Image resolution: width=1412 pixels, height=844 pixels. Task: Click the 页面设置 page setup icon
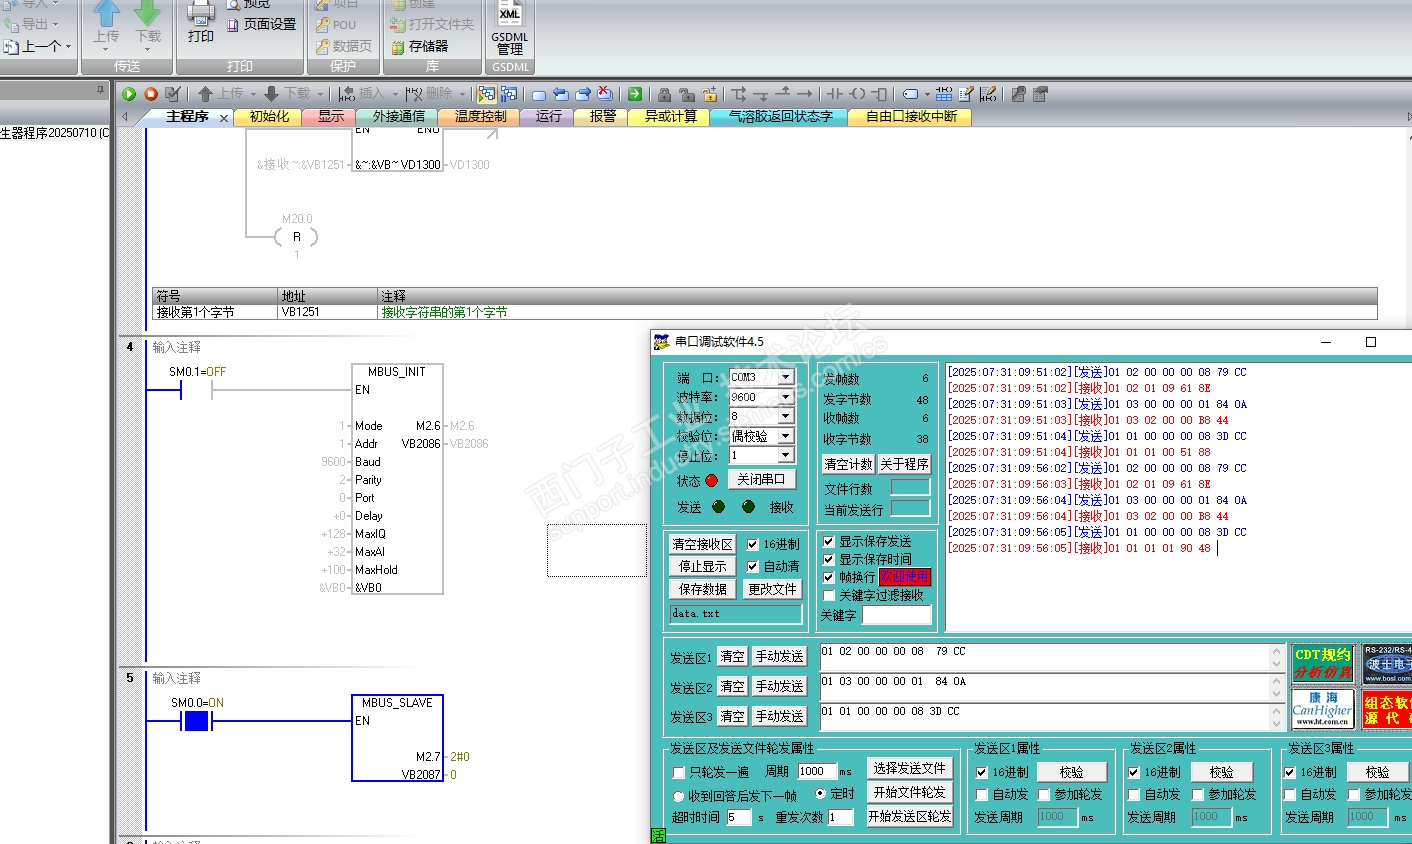[233, 24]
